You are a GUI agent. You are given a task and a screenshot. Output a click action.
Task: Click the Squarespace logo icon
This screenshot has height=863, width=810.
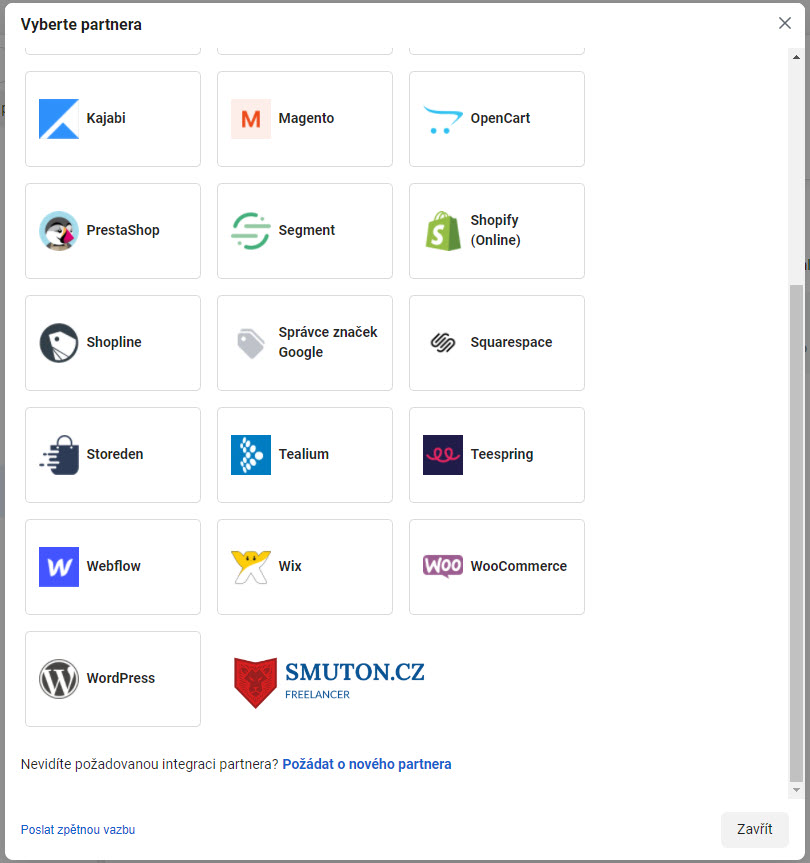point(443,343)
